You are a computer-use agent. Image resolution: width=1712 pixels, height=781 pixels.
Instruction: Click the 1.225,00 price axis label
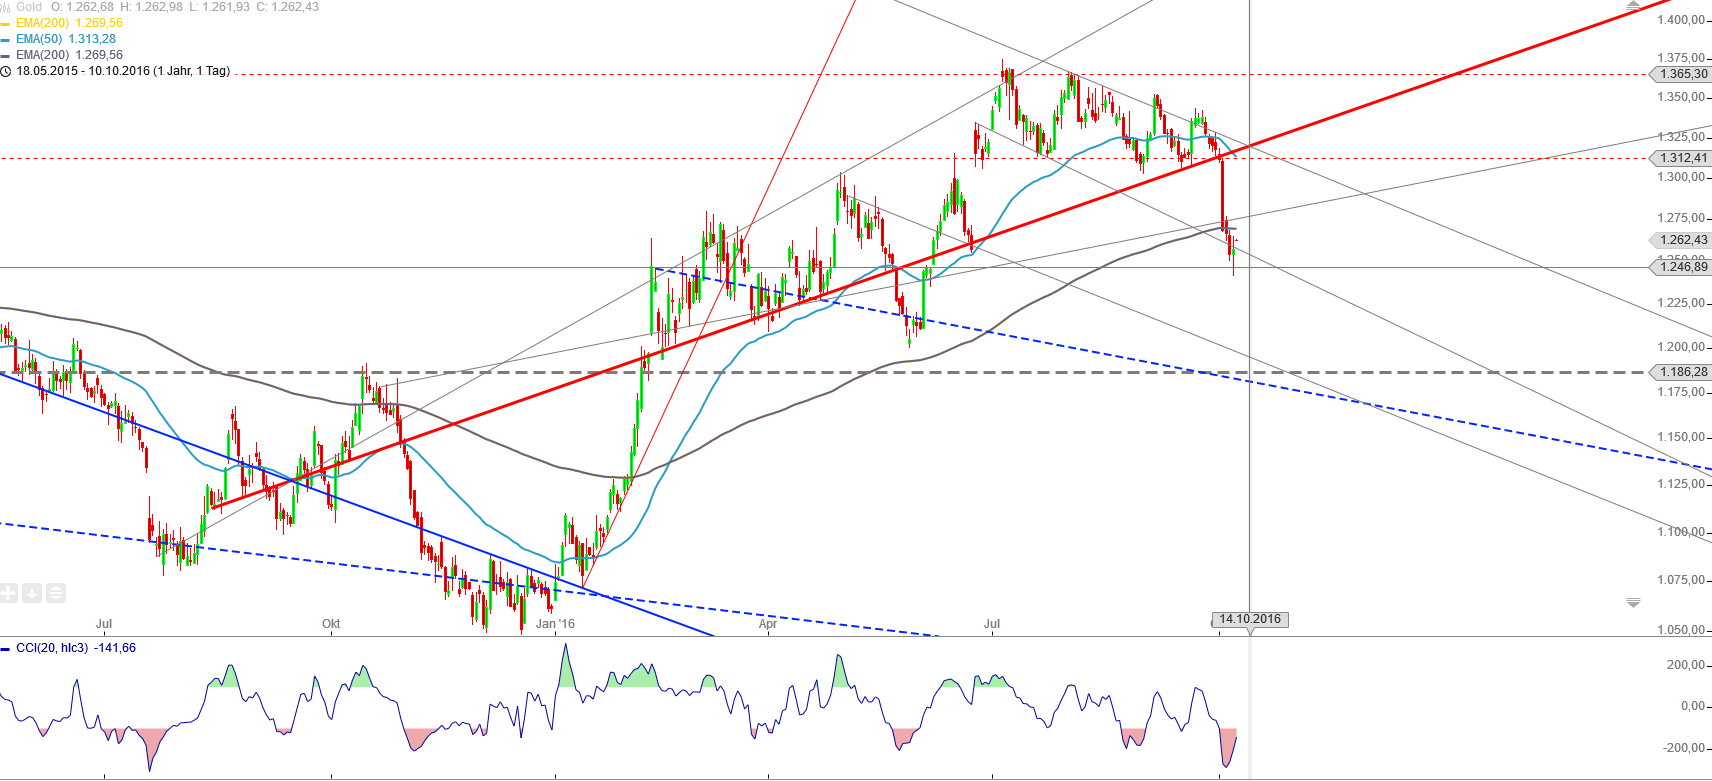click(x=1681, y=303)
